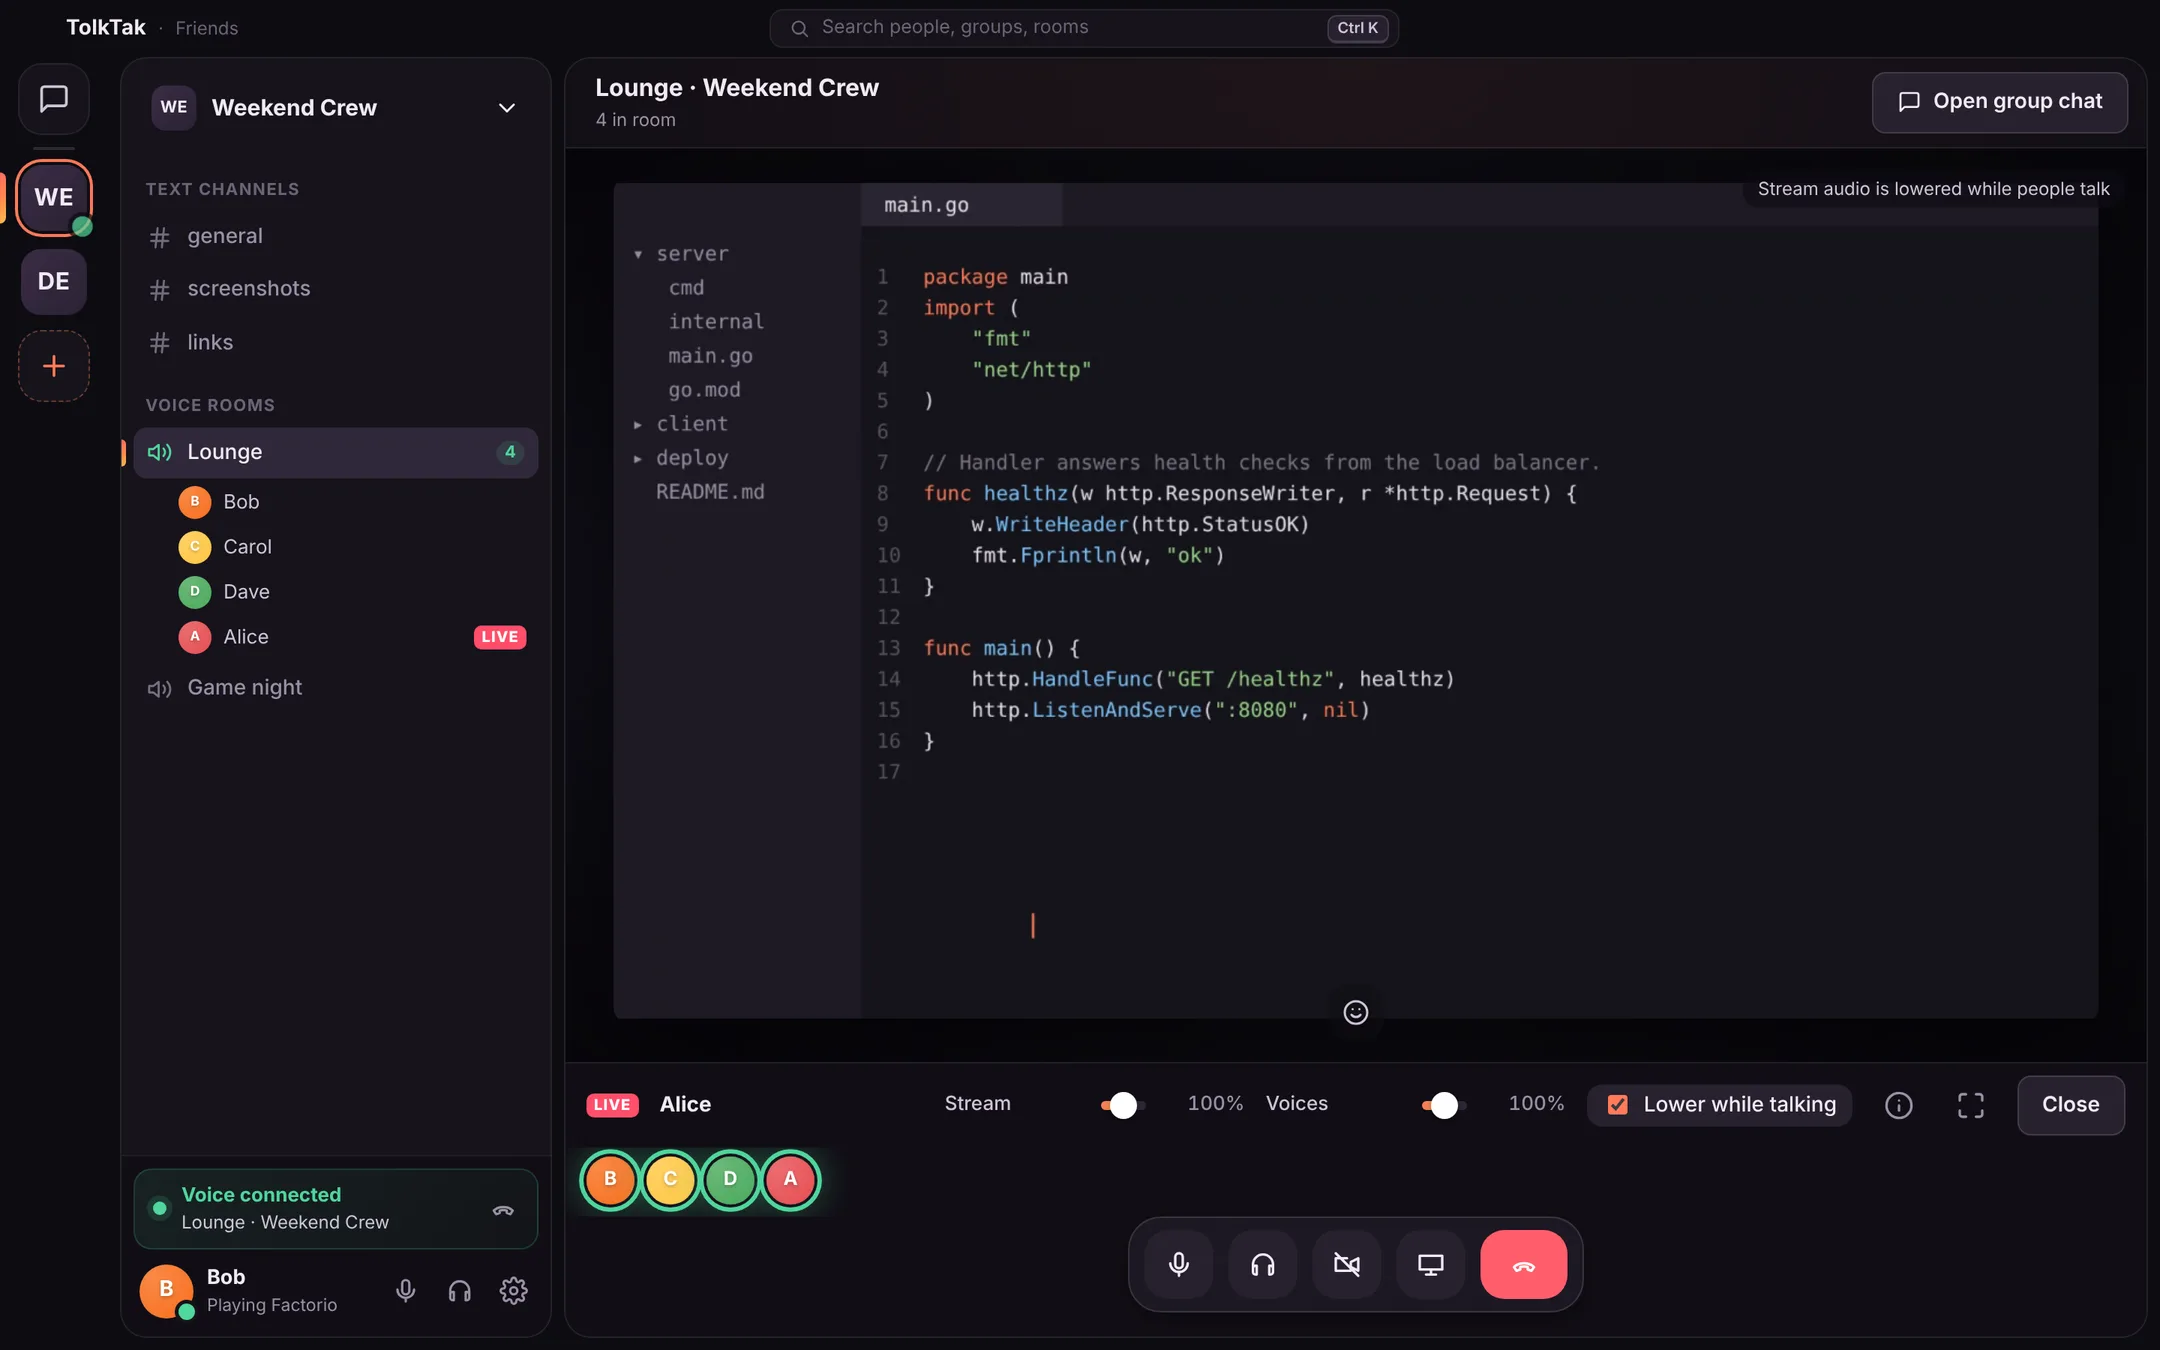2160x1350 pixels.
Task: Click the emoji reaction icon on the stream
Action: pos(1356,1013)
